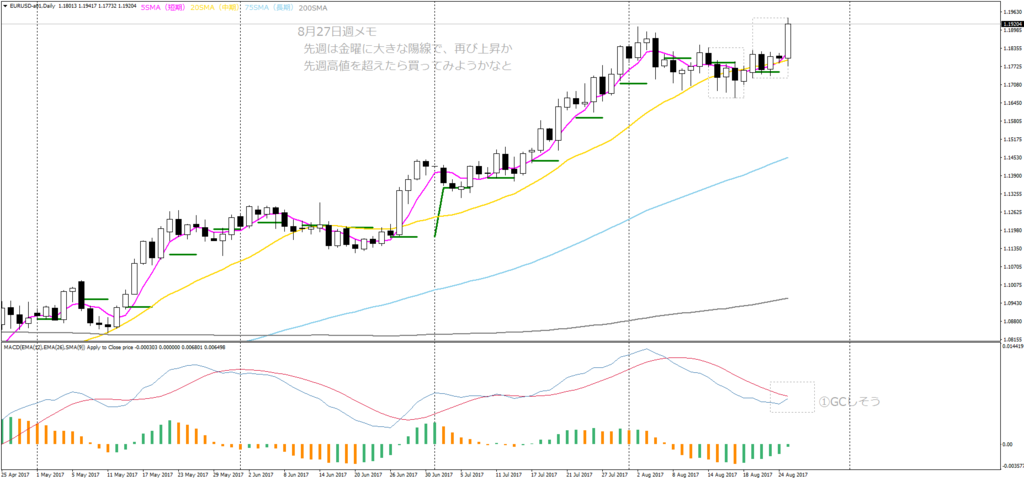Click the memo line starting 先週は金曜に
This screenshot has width=1024, height=481.
[x=408, y=49]
